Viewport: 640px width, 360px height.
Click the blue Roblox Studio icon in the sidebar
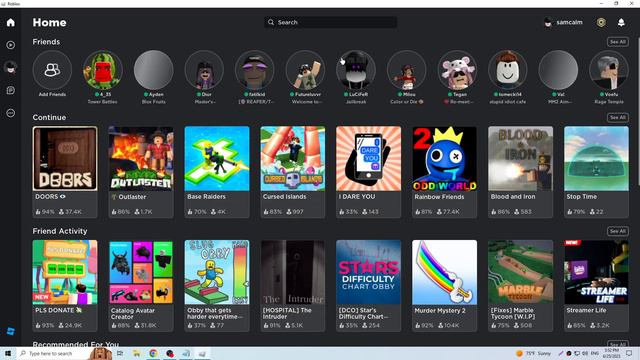(11, 331)
